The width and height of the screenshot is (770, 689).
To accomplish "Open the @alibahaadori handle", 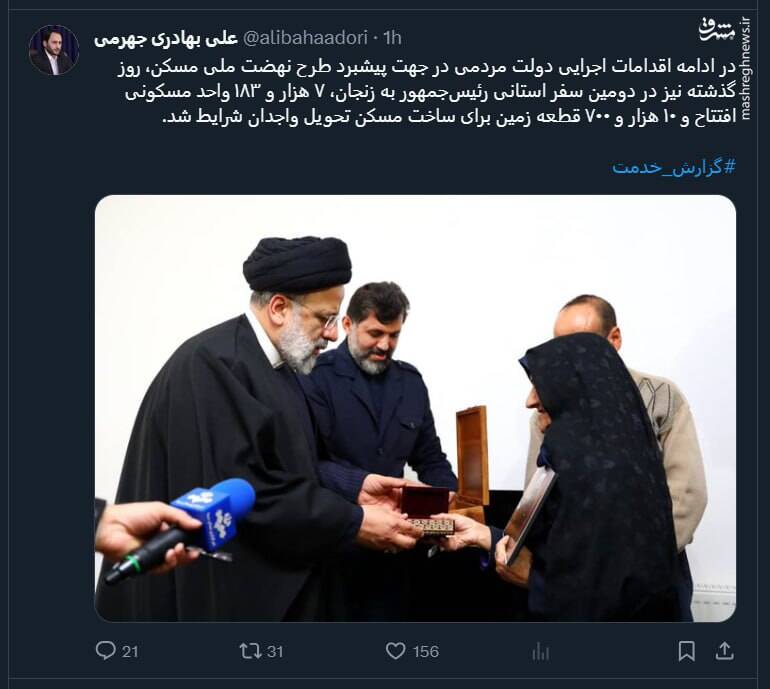I will [x=305, y=38].
